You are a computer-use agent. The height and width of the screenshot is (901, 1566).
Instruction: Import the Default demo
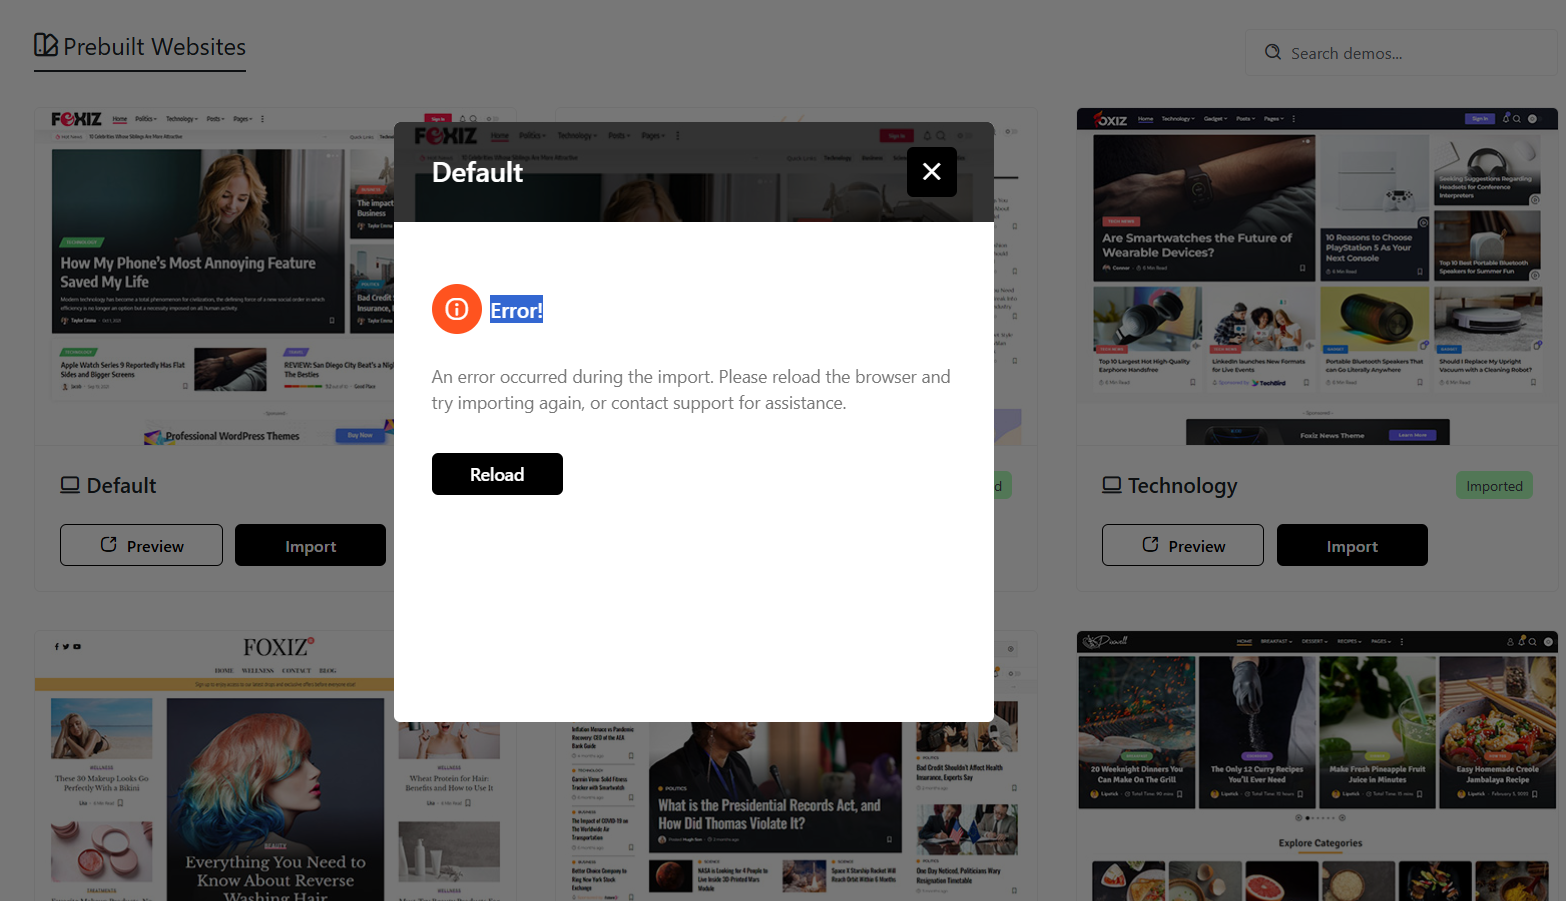[x=310, y=546]
